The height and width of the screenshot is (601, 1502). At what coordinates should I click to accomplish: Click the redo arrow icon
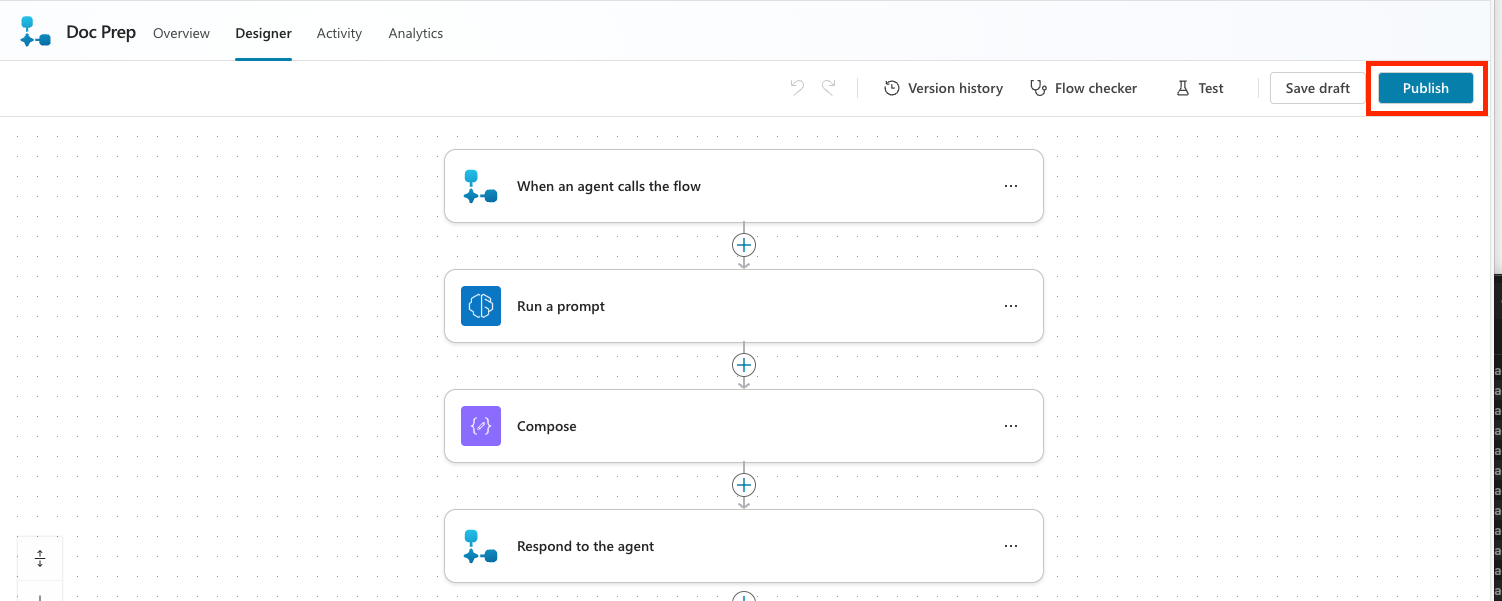(x=829, y=88)
